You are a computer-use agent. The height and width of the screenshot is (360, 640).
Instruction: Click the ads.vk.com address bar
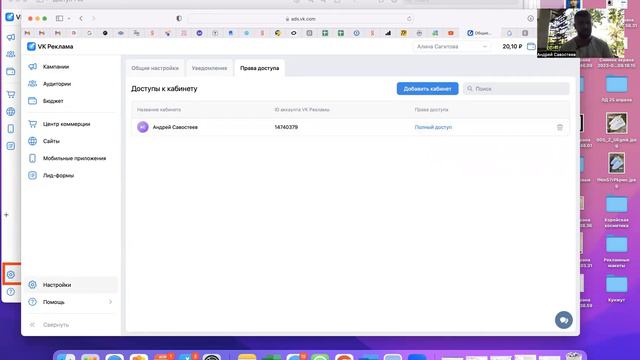(300, 19)
